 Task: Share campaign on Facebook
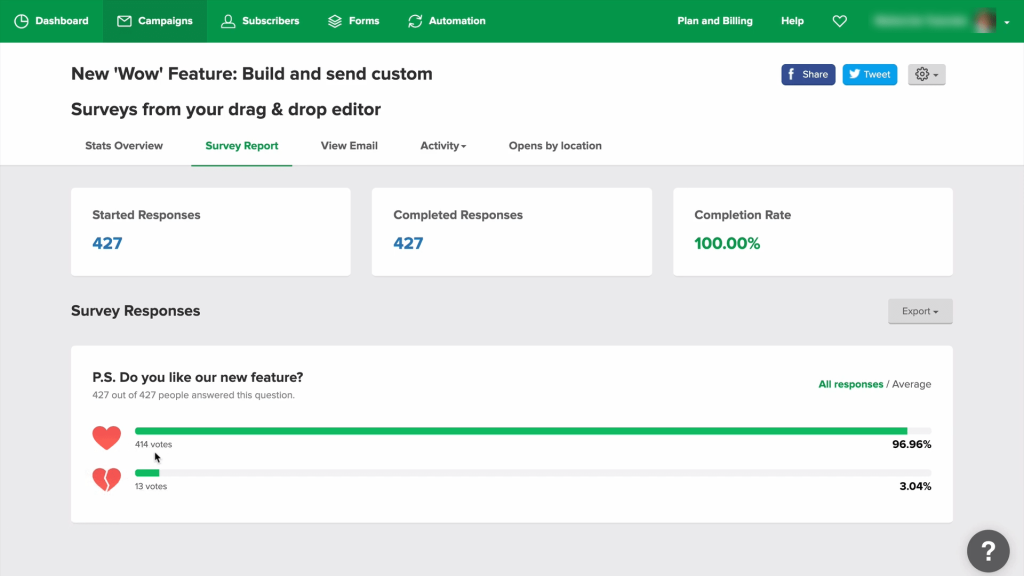tap(808, 74)
